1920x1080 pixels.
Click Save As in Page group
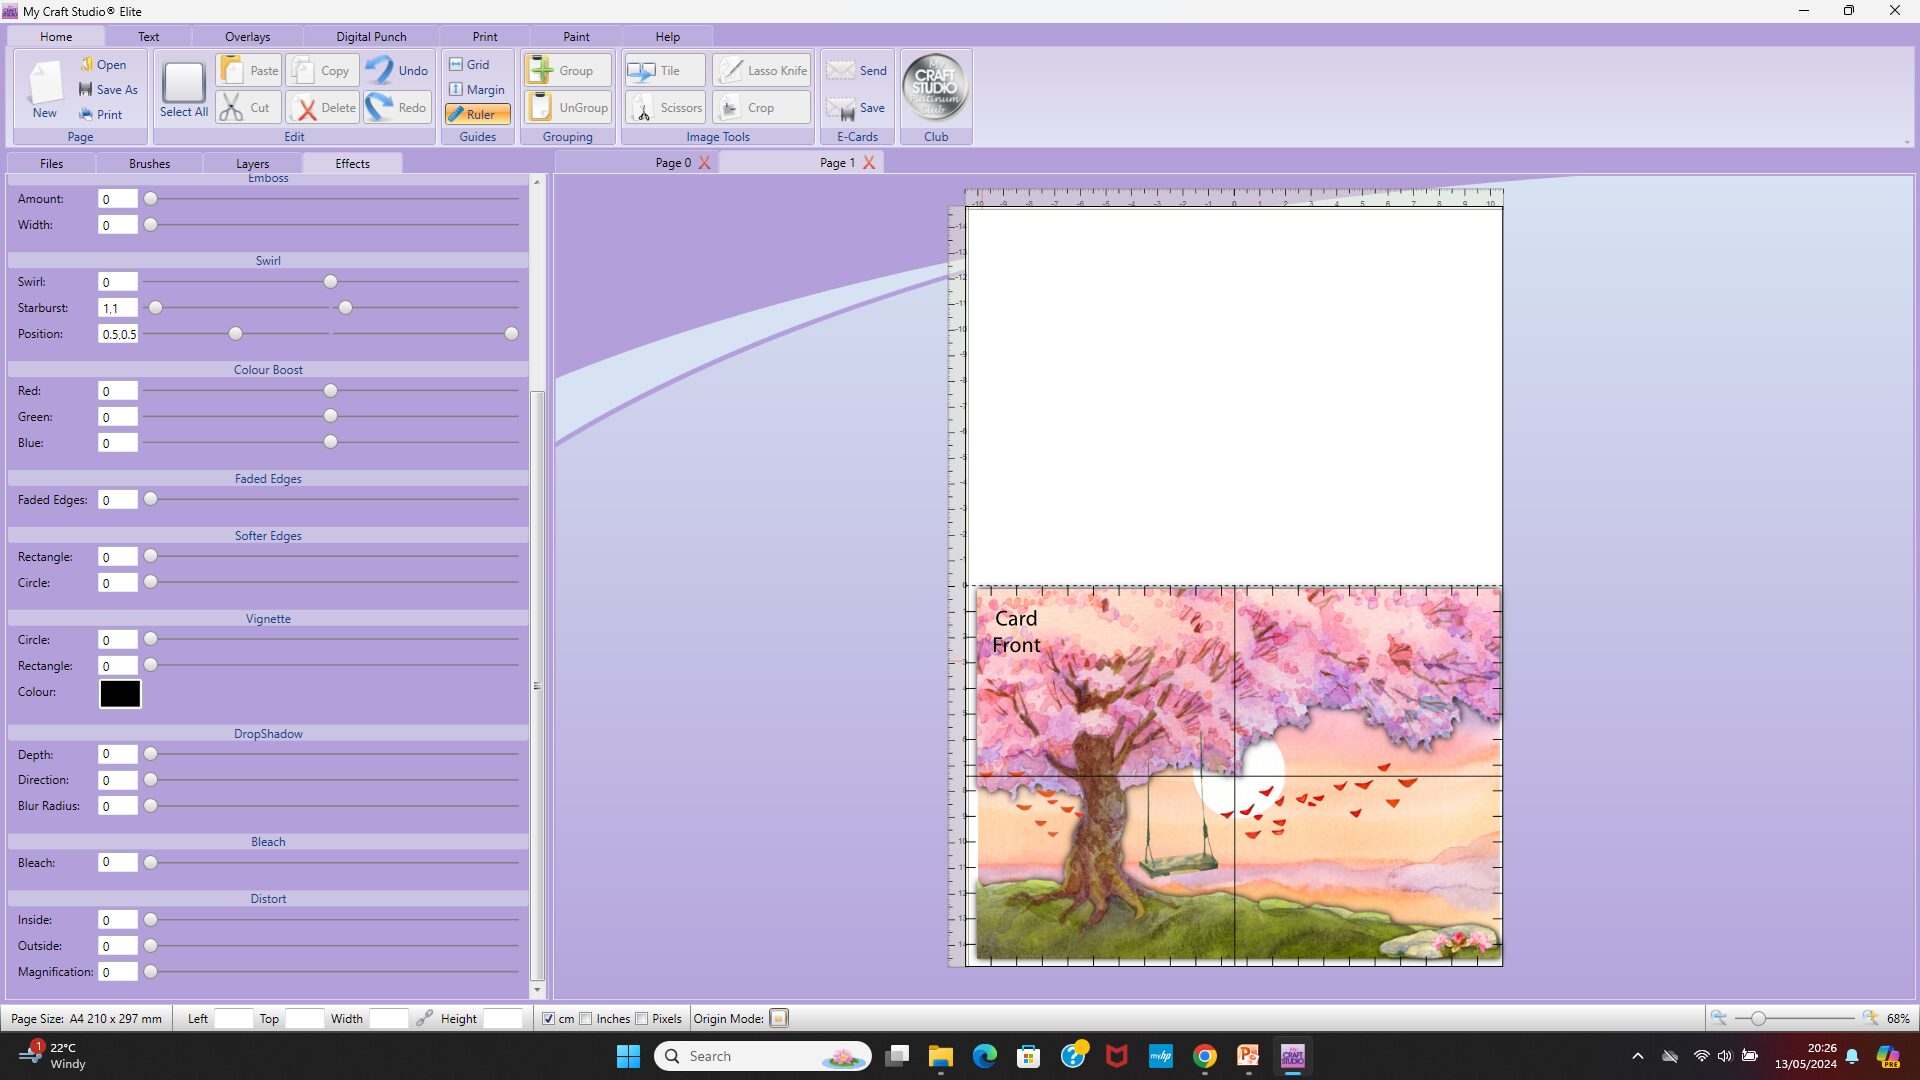tap(108, 90)
